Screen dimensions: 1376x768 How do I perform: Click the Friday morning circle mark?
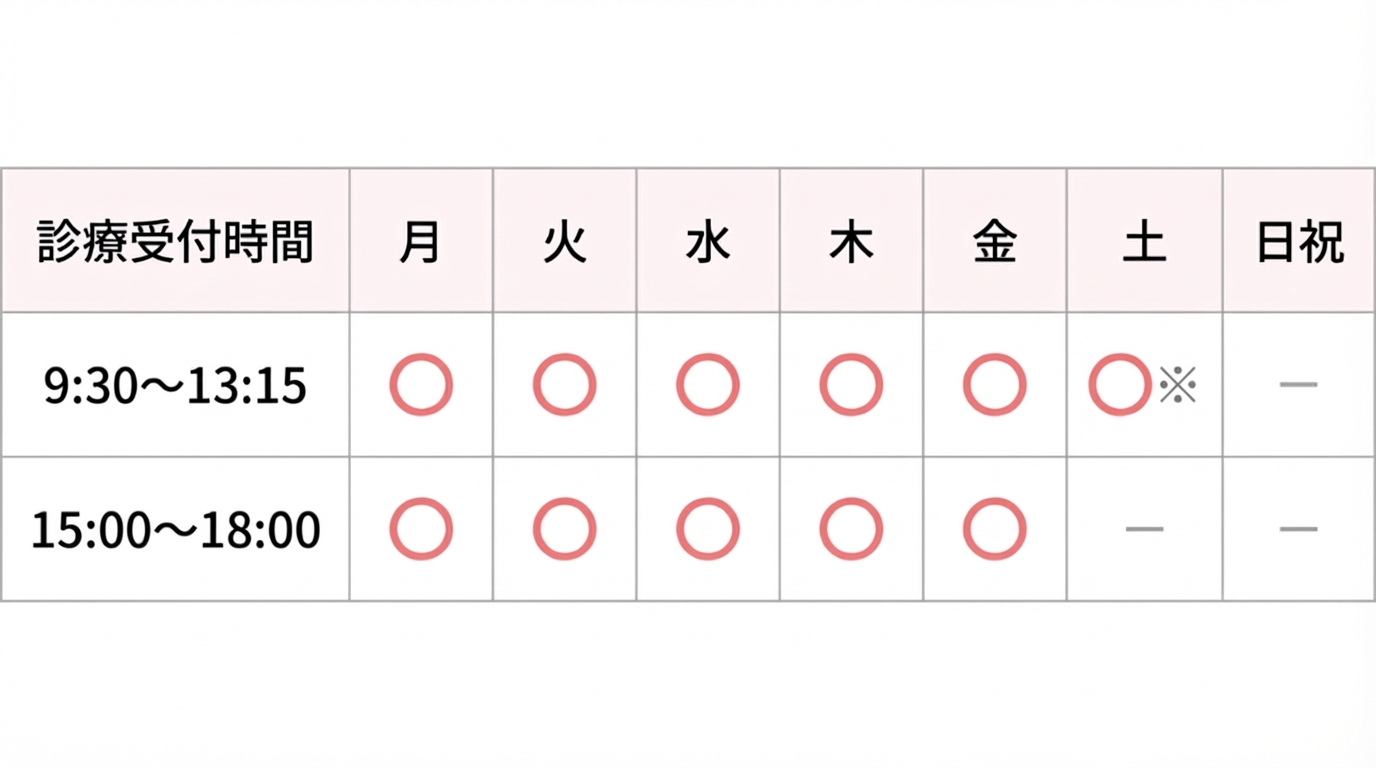[x=994, y=385]
